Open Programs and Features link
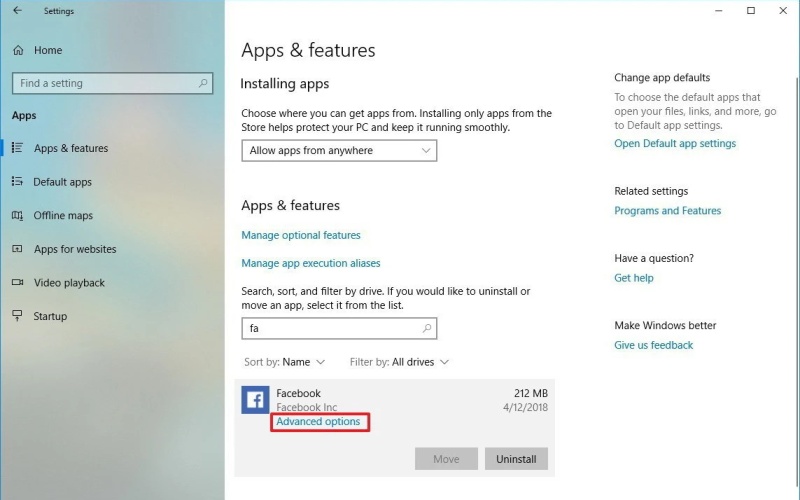800x500 pixels. coord(667,211)
